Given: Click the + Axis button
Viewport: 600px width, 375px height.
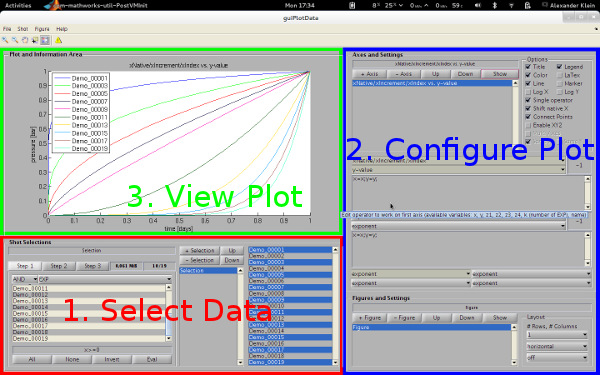Looking at the screenshot, I should coord(370,74).
